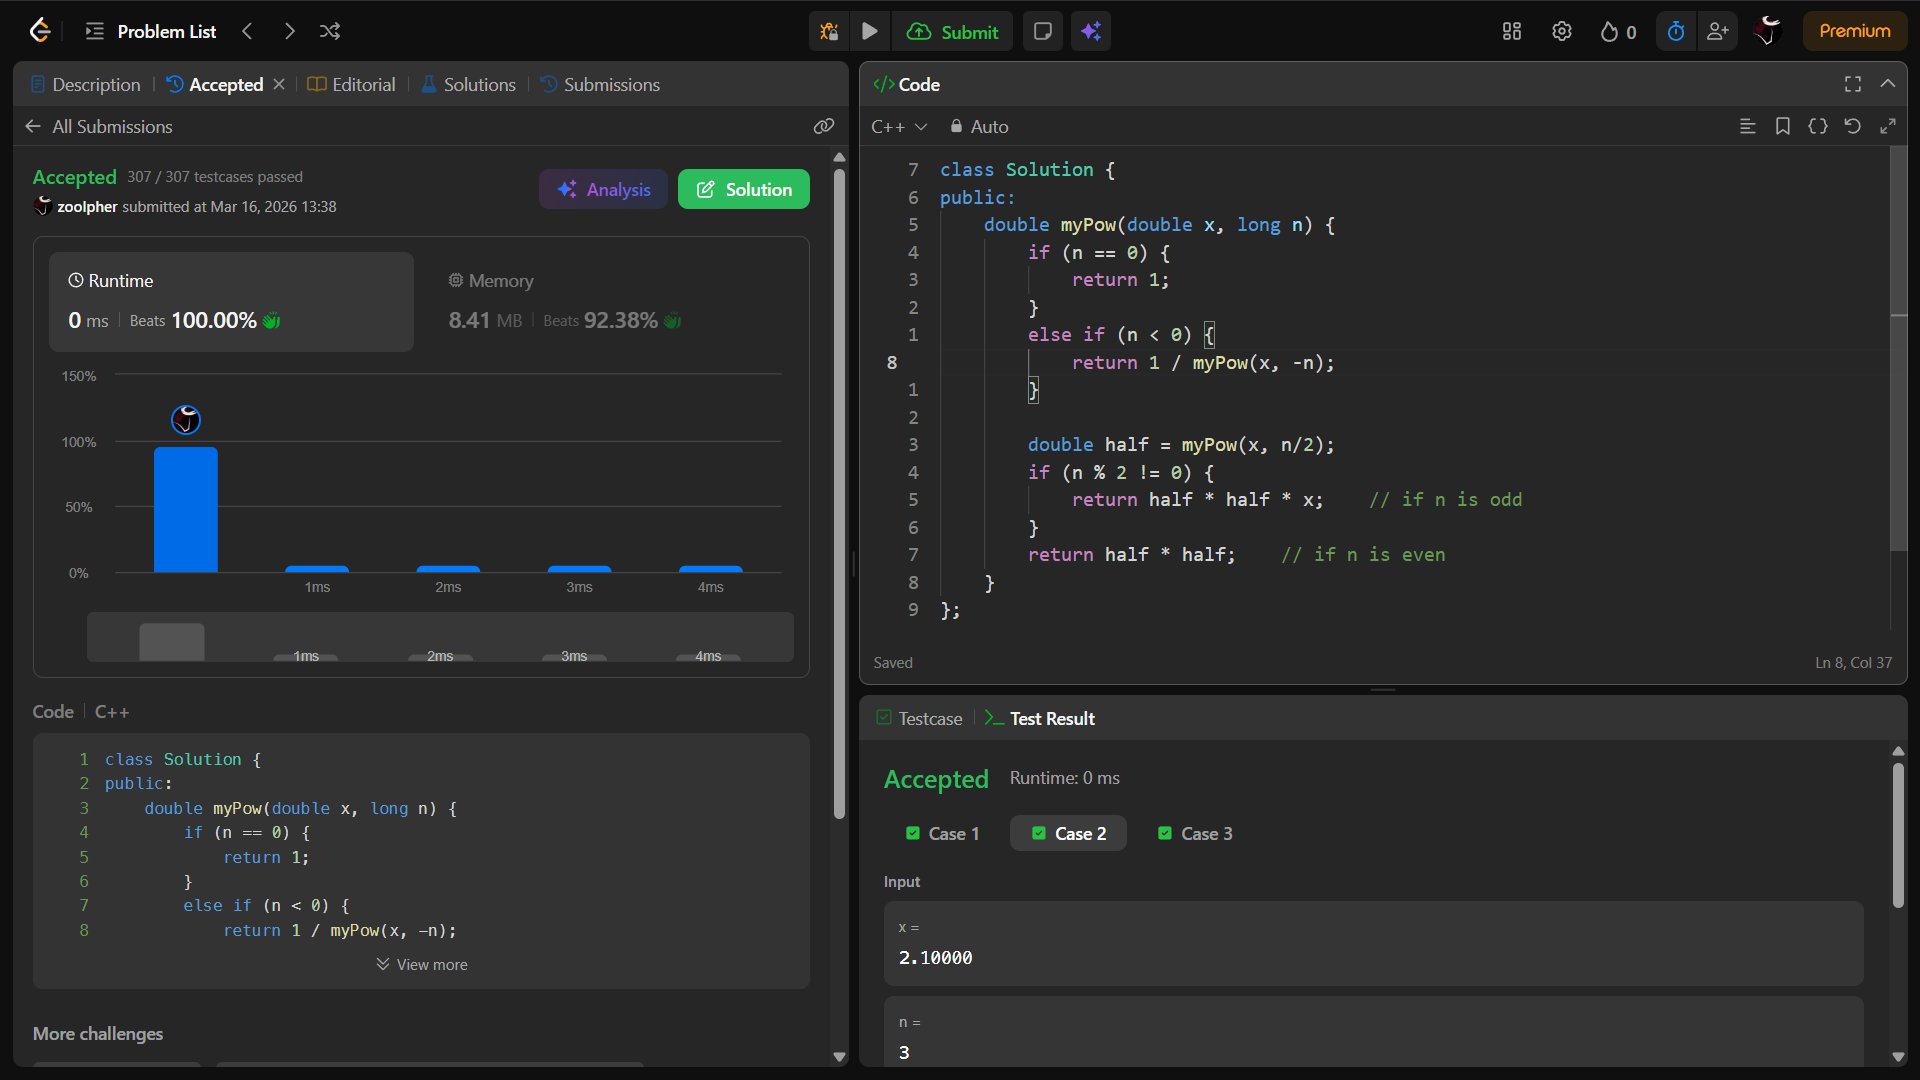Image resolution: width=1920 pixels, height=1080 pixels.
Task: Click the runtime chart range slider handle
Action: coord(172,641)
